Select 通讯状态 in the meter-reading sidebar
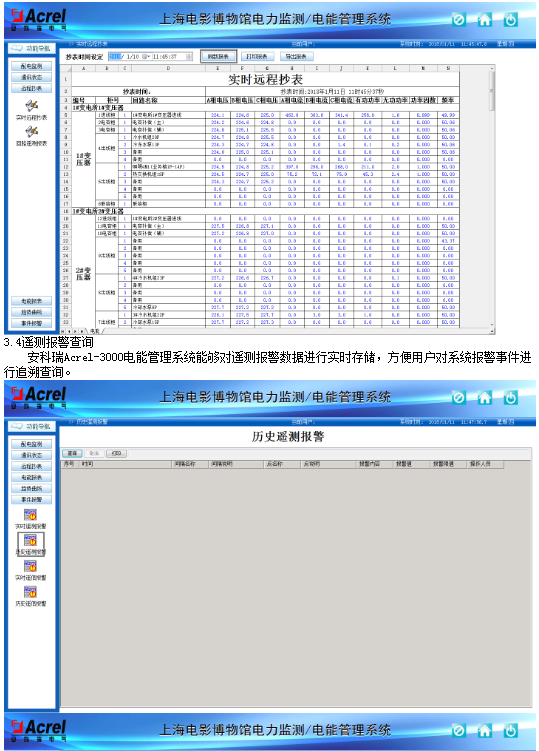 click(32, 77)
